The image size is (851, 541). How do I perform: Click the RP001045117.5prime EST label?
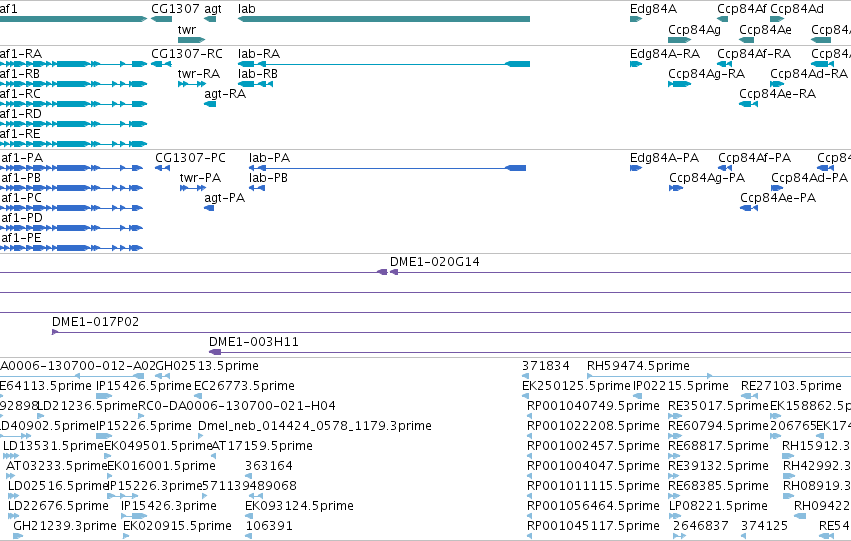point(593,526)
